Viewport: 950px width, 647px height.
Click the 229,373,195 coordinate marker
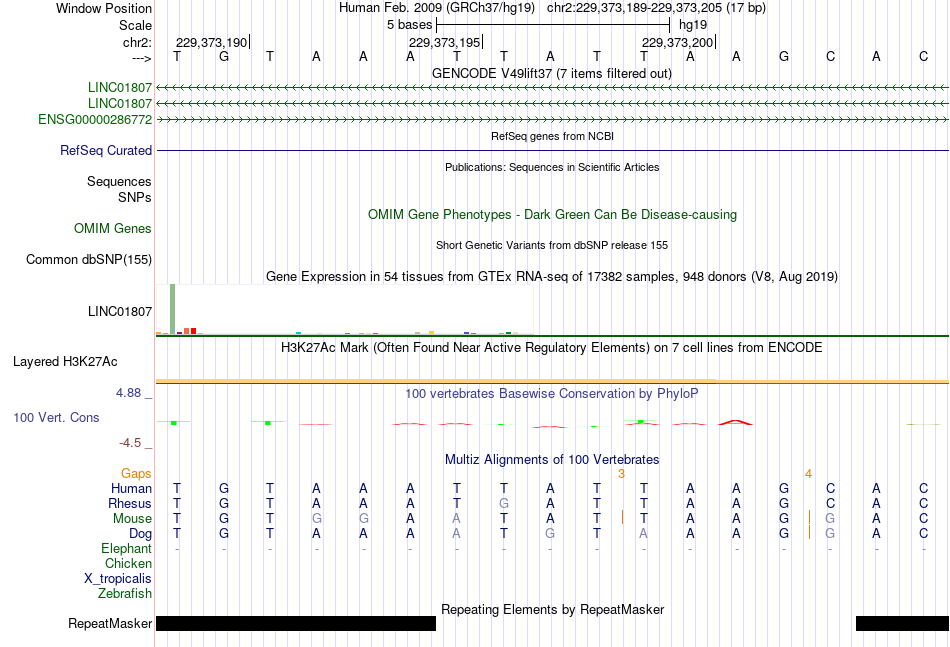pos(445,42)
